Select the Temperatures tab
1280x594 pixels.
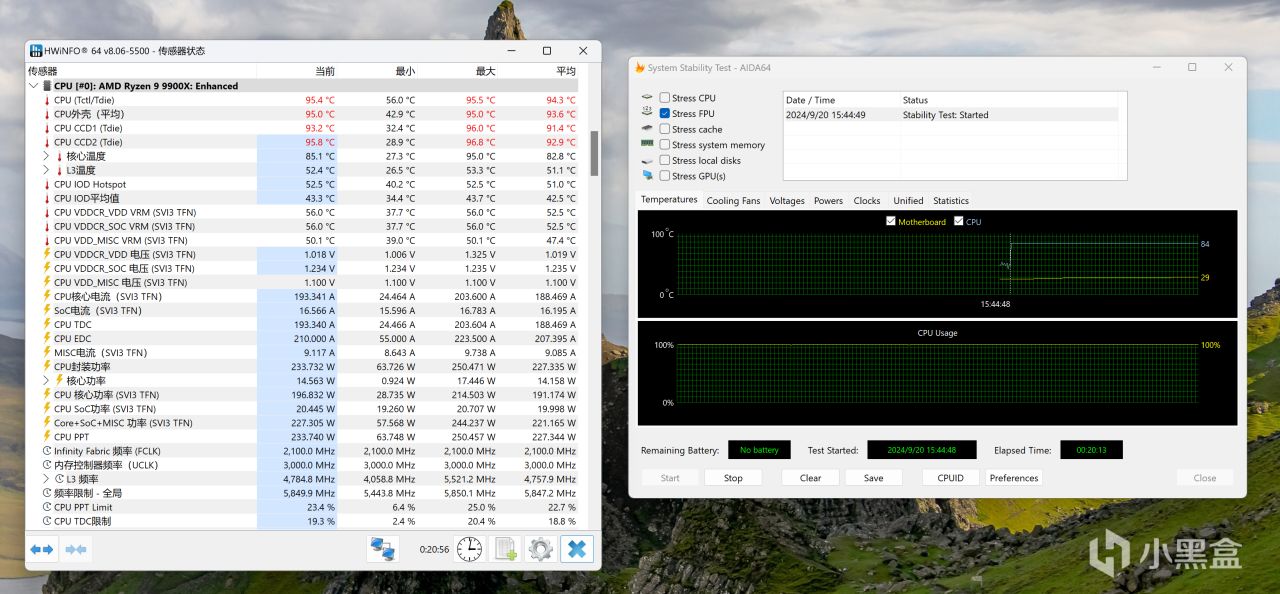click(669, 199)
